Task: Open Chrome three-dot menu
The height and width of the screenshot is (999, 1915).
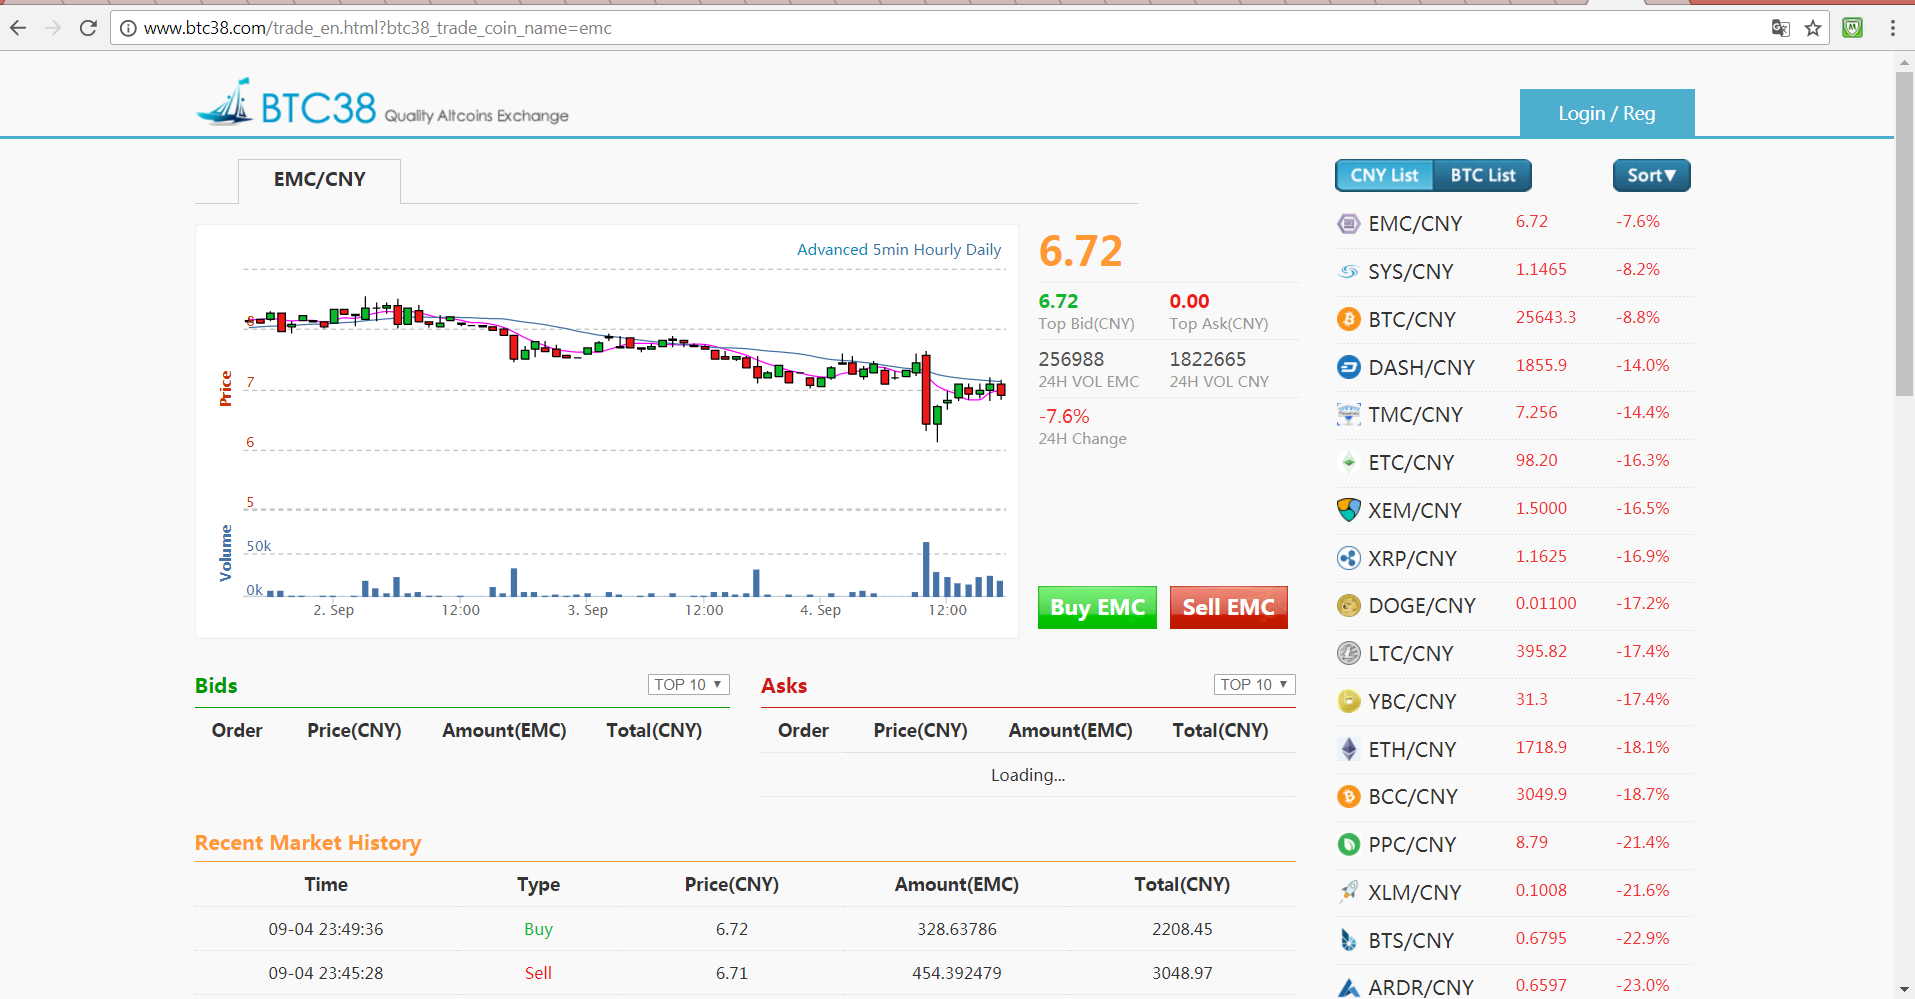Action: click(x=1893, y=28)
